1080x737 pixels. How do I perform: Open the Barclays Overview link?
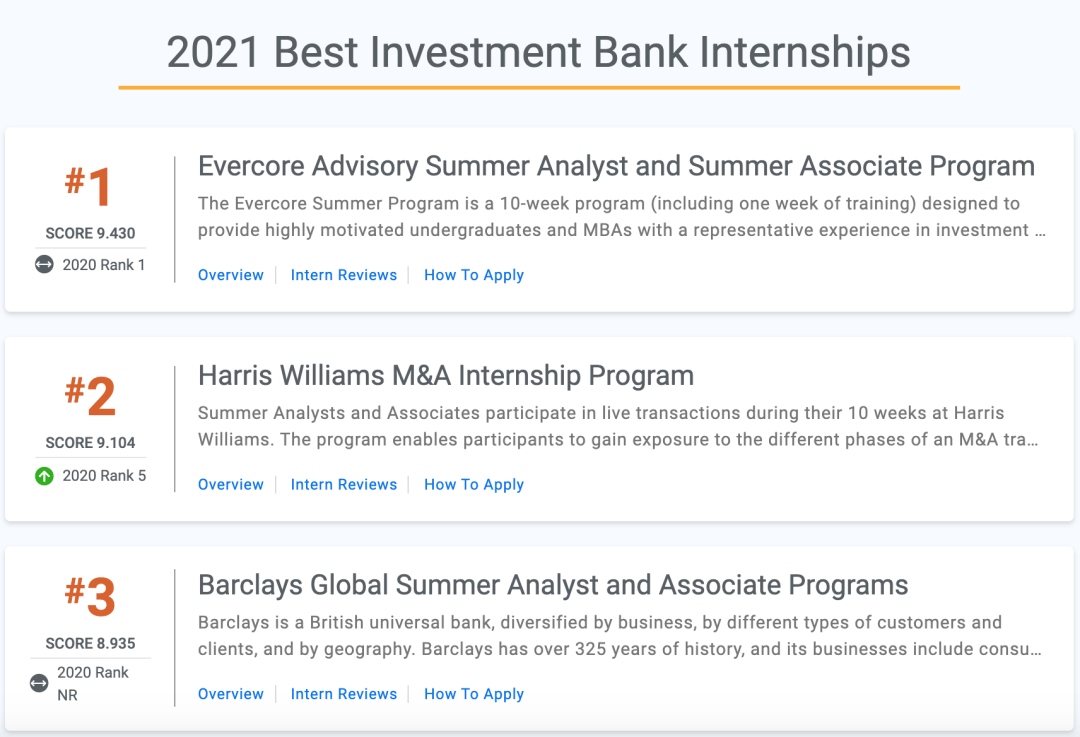(231, 694)
